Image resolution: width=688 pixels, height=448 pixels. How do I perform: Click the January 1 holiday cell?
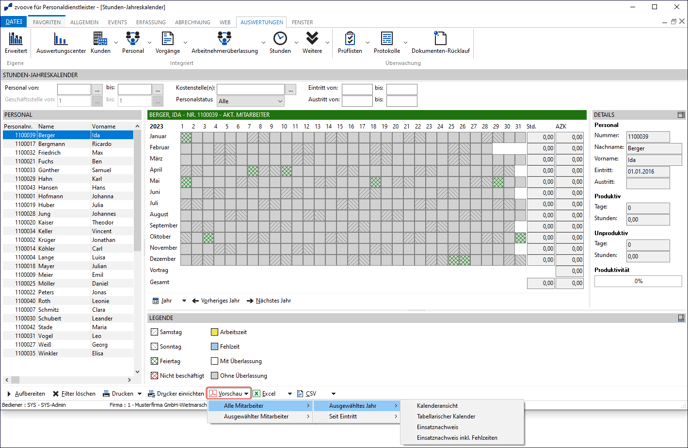click(186, 137)
